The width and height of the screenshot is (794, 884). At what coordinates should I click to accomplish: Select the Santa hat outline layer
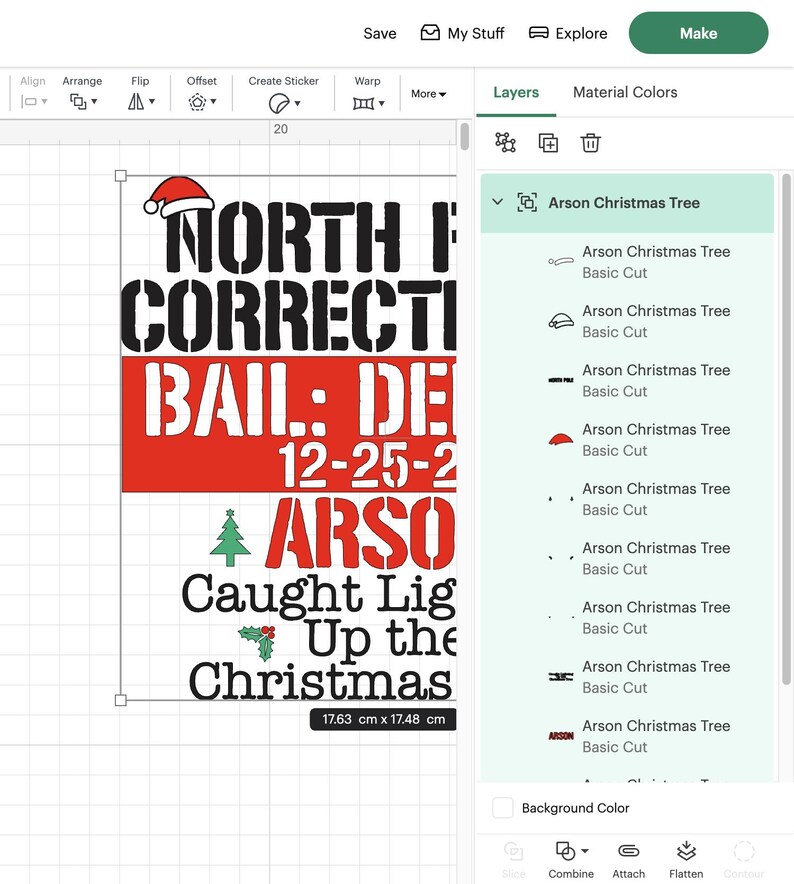627,321
